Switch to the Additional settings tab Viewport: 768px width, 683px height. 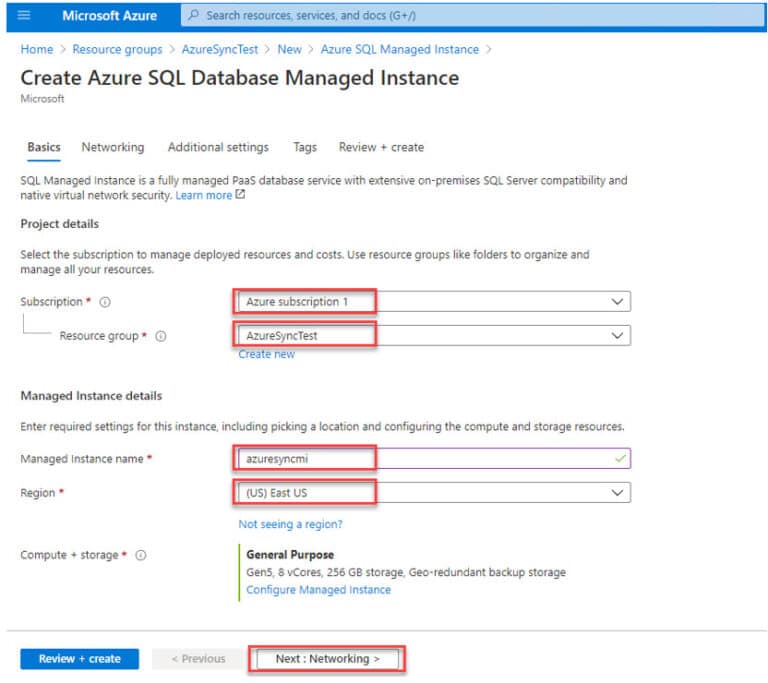218,147
